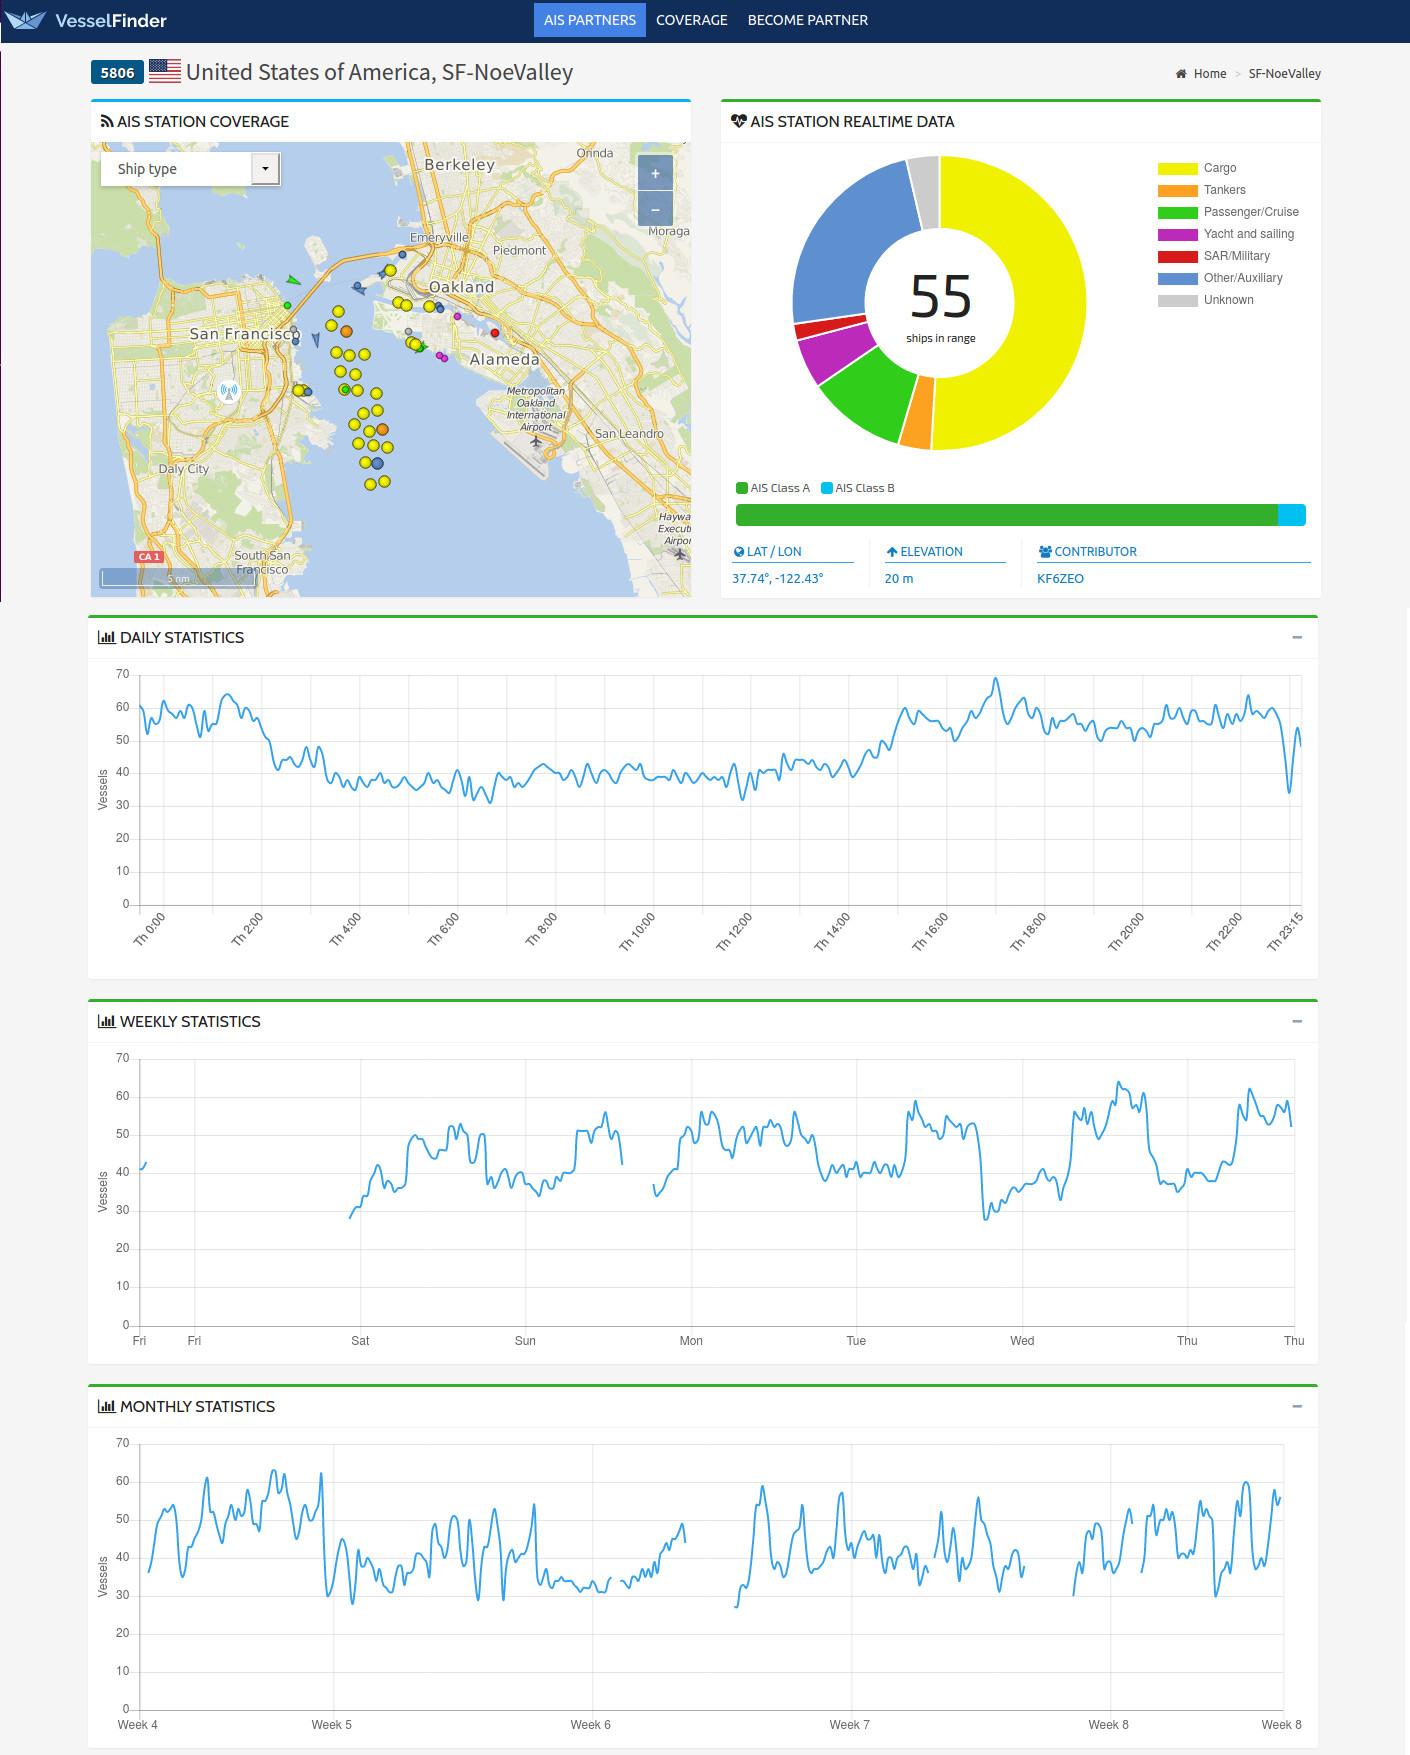Click the station ID 5806 badge
Image resolution: width=1410 pixels, height=1755 pixels.
117,72
